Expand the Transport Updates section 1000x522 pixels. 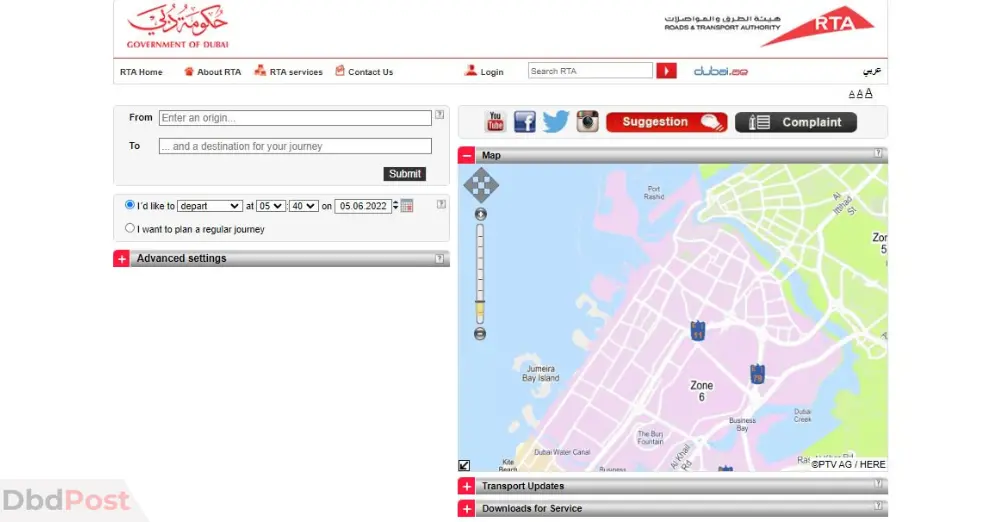coord(466,486)
